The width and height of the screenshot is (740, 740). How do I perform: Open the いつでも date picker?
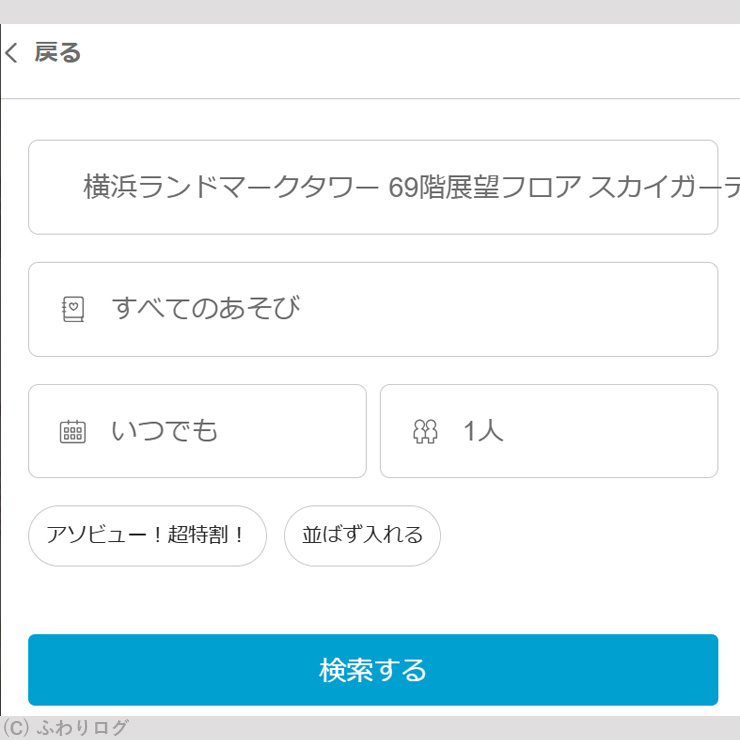(197, 431)
